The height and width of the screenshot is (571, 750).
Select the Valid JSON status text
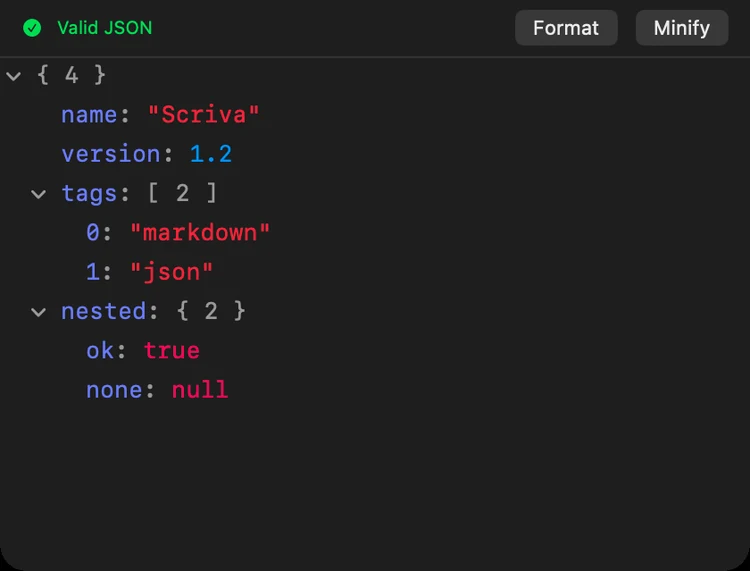pos(104,28)
